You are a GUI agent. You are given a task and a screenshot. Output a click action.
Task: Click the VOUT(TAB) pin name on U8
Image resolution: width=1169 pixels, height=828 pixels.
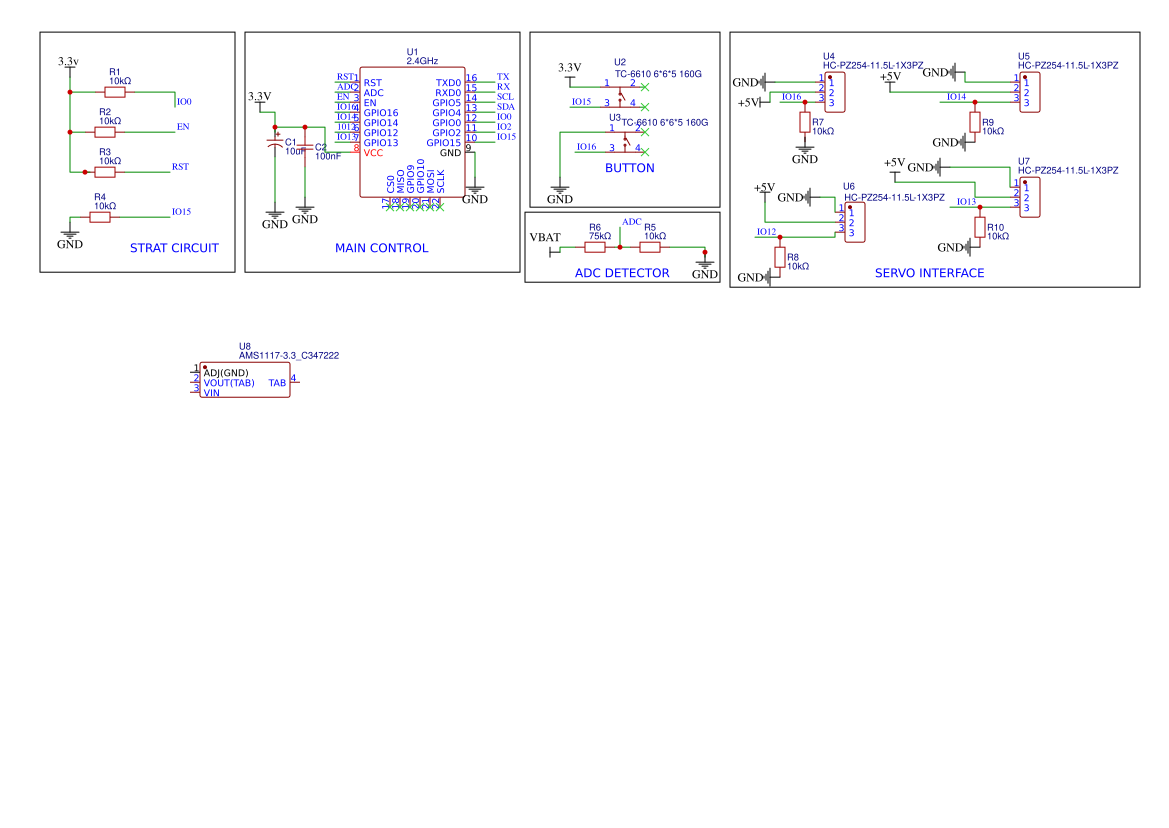coord(229,383)
